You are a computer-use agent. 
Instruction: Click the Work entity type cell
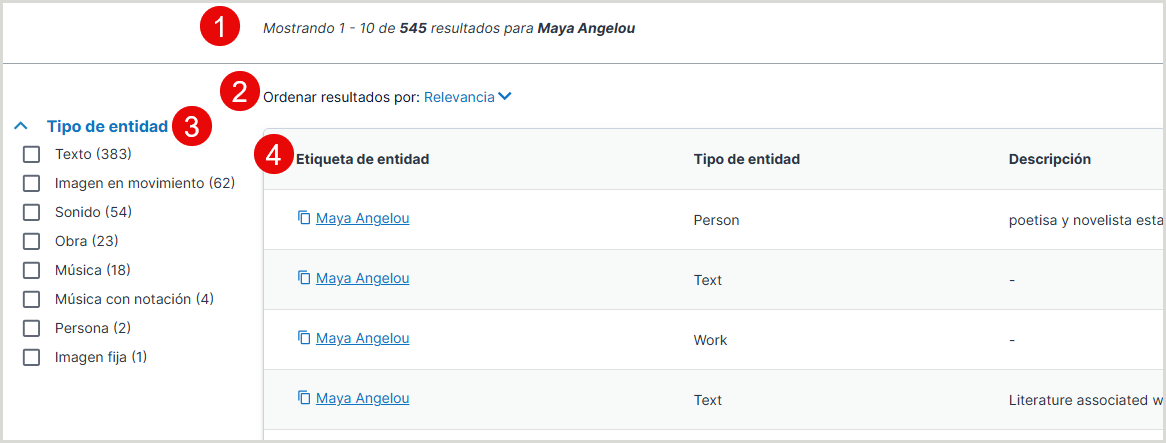710,340
